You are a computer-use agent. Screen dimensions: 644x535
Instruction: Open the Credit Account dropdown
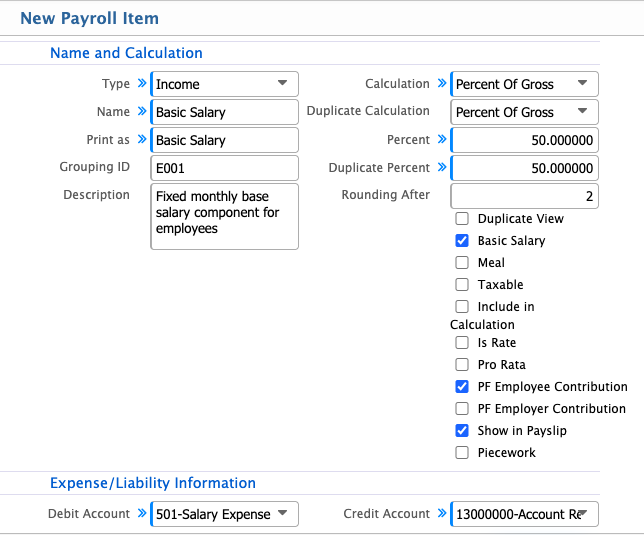525,514
